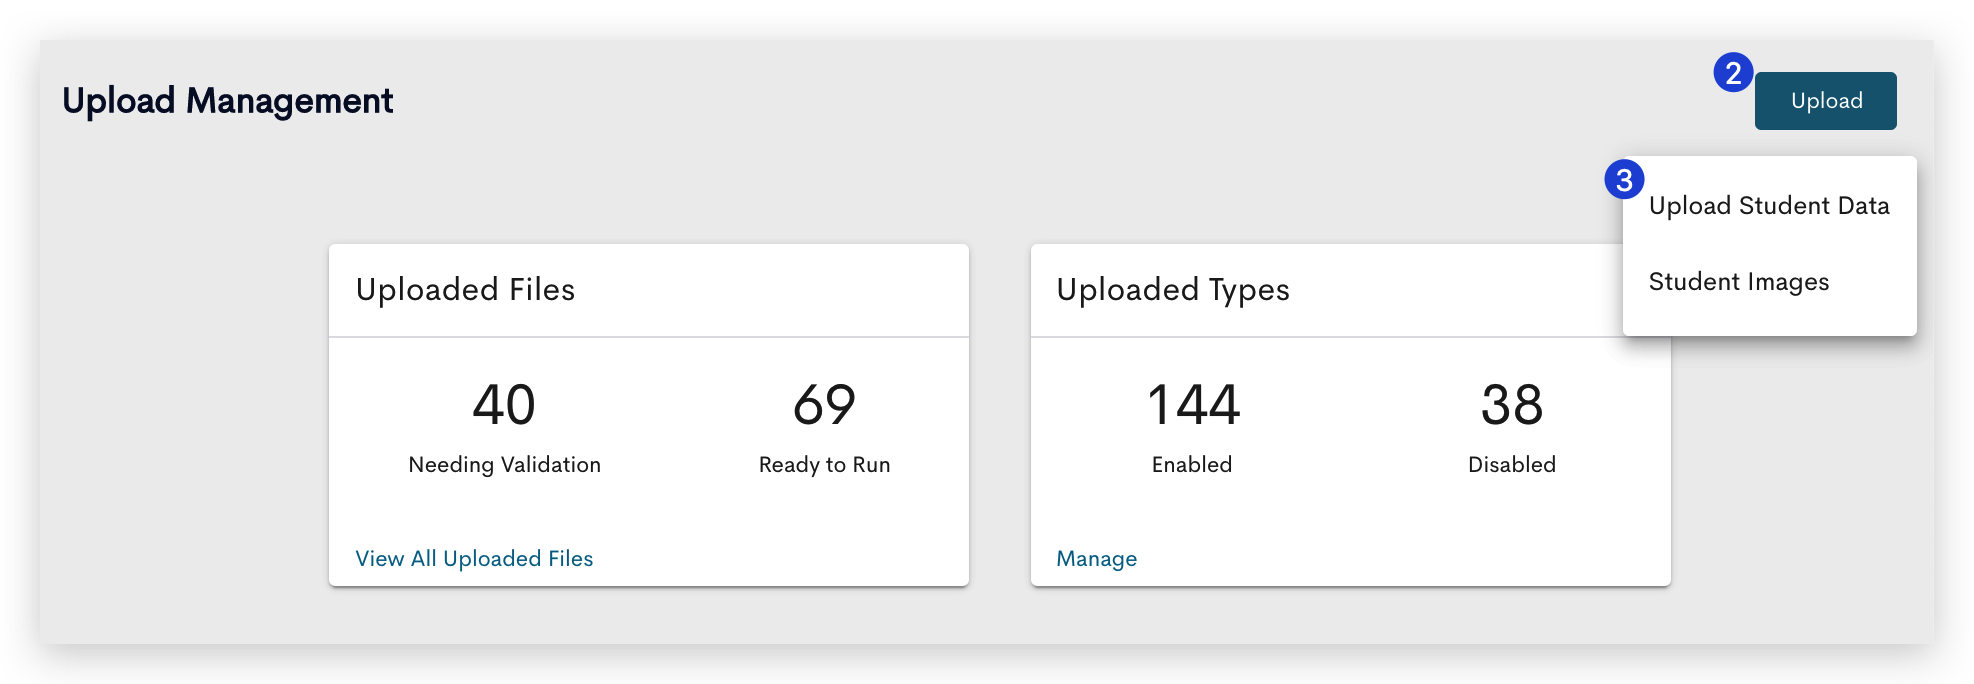Select Upload Student Data from menu

point(1769,206)
